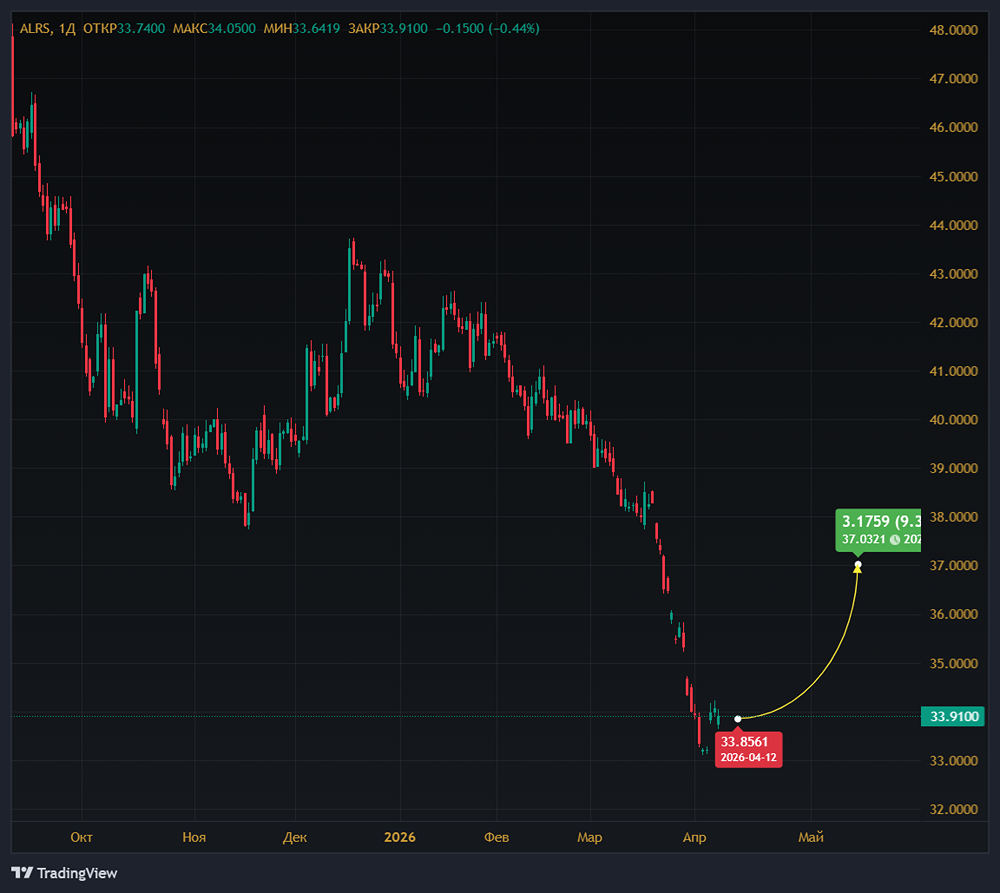Click the Апр label on time axis
Image resolution: width=1000 pixels, height=893 pixels.
[695, 838]
